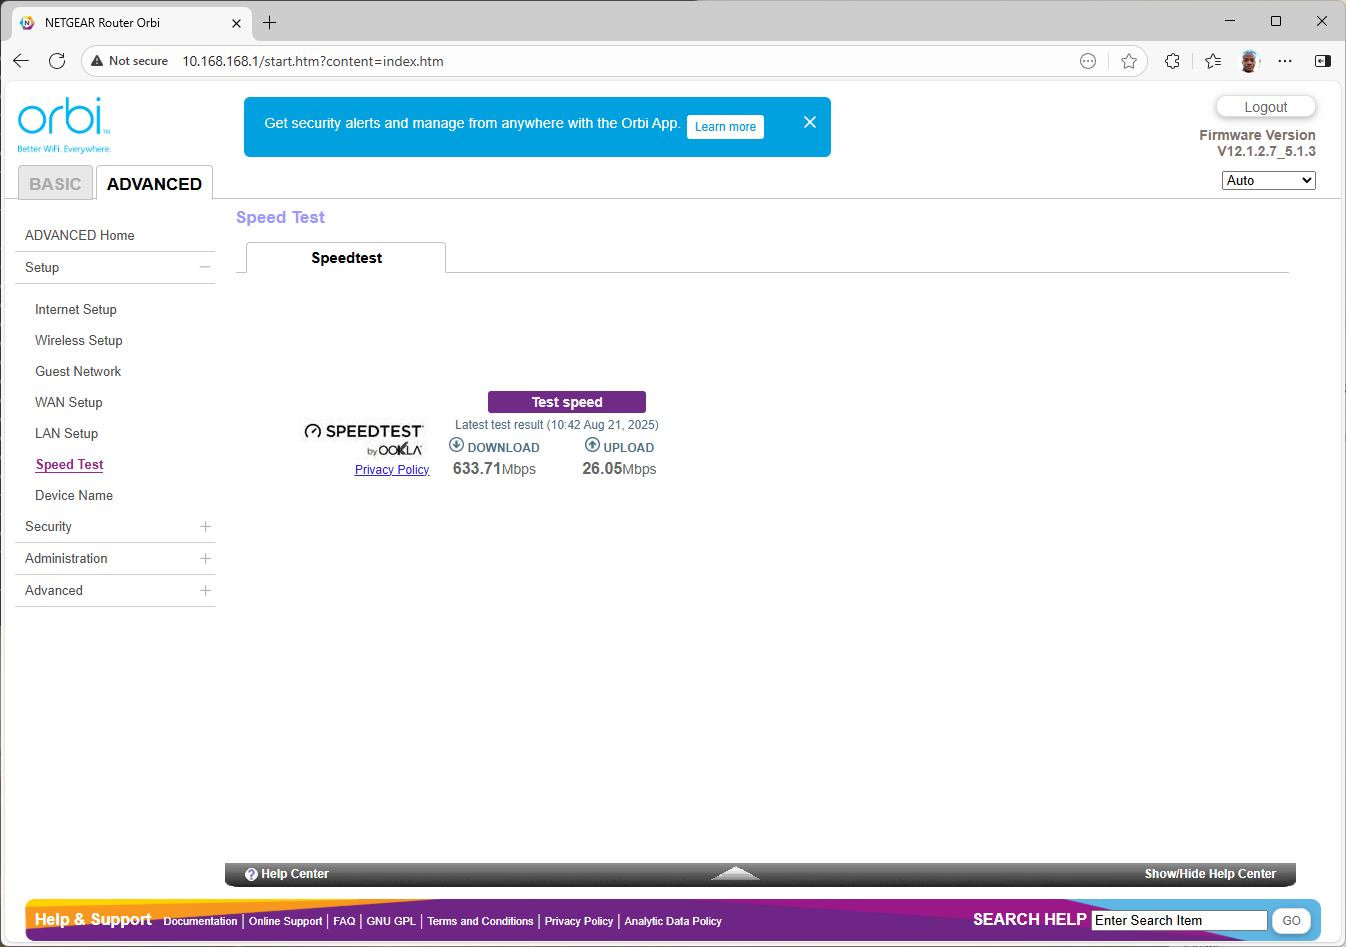Open Internet Setup page
1346x947 pixels.
pyautogui.click(x=76, y=309)
